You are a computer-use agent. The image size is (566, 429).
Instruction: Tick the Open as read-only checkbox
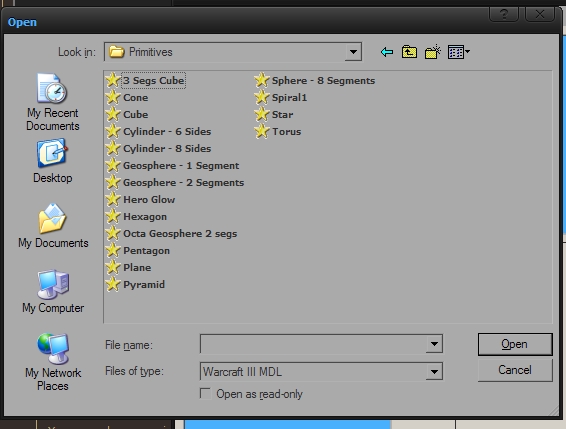[x=205, y=394]
